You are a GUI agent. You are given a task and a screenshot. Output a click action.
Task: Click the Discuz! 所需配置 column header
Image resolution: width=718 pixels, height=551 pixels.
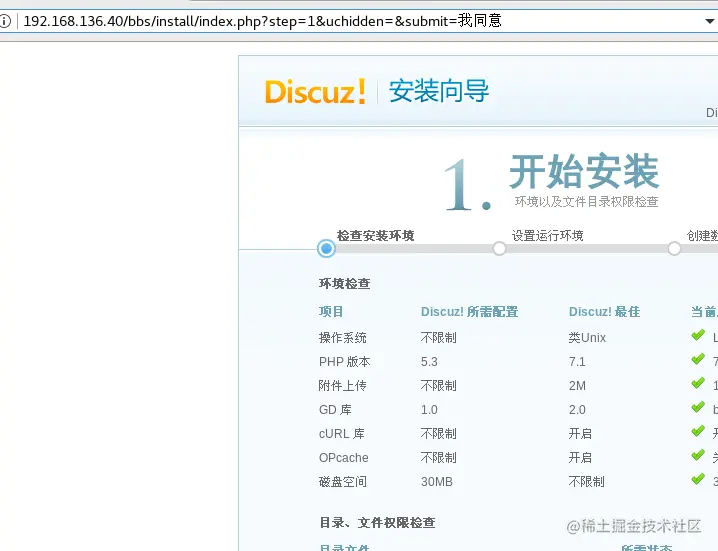pos(469,312)
